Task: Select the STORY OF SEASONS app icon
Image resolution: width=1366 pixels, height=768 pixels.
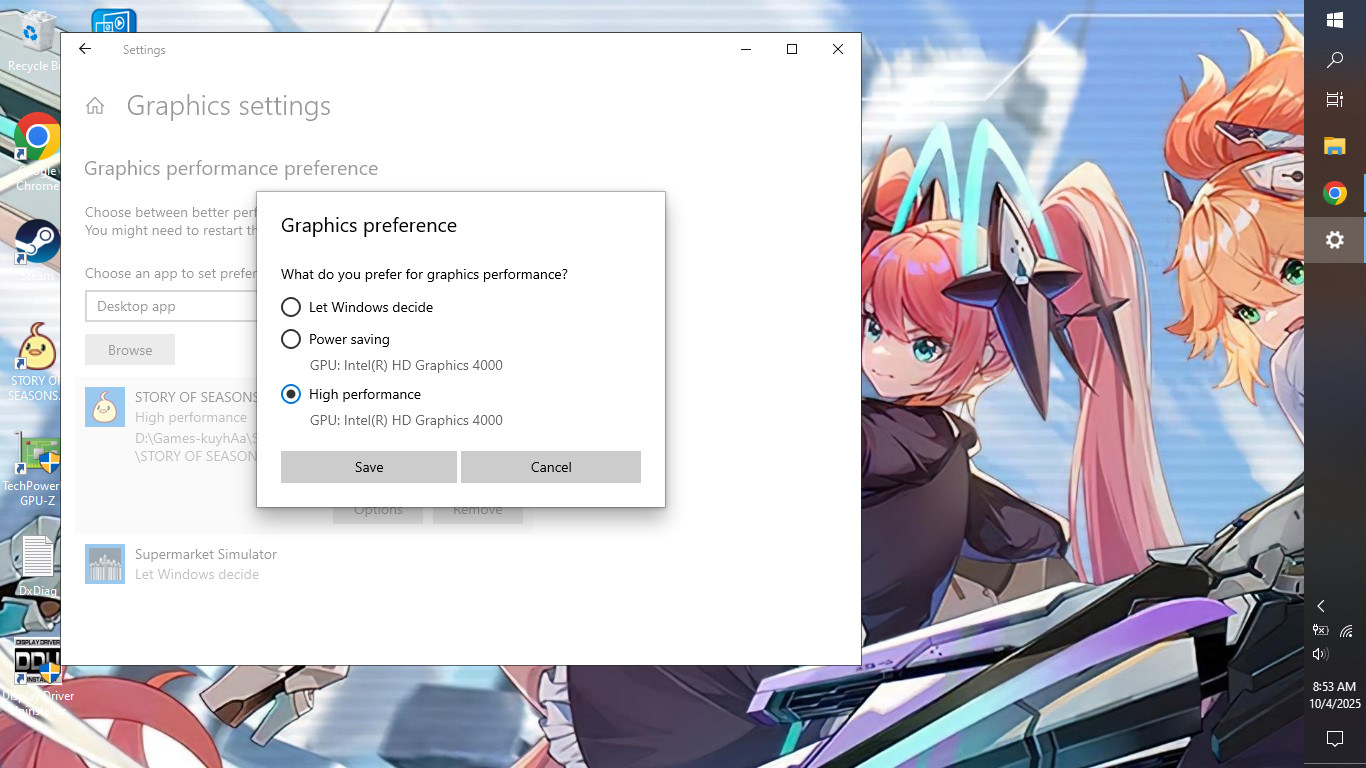Action: [x=105, y=407]
